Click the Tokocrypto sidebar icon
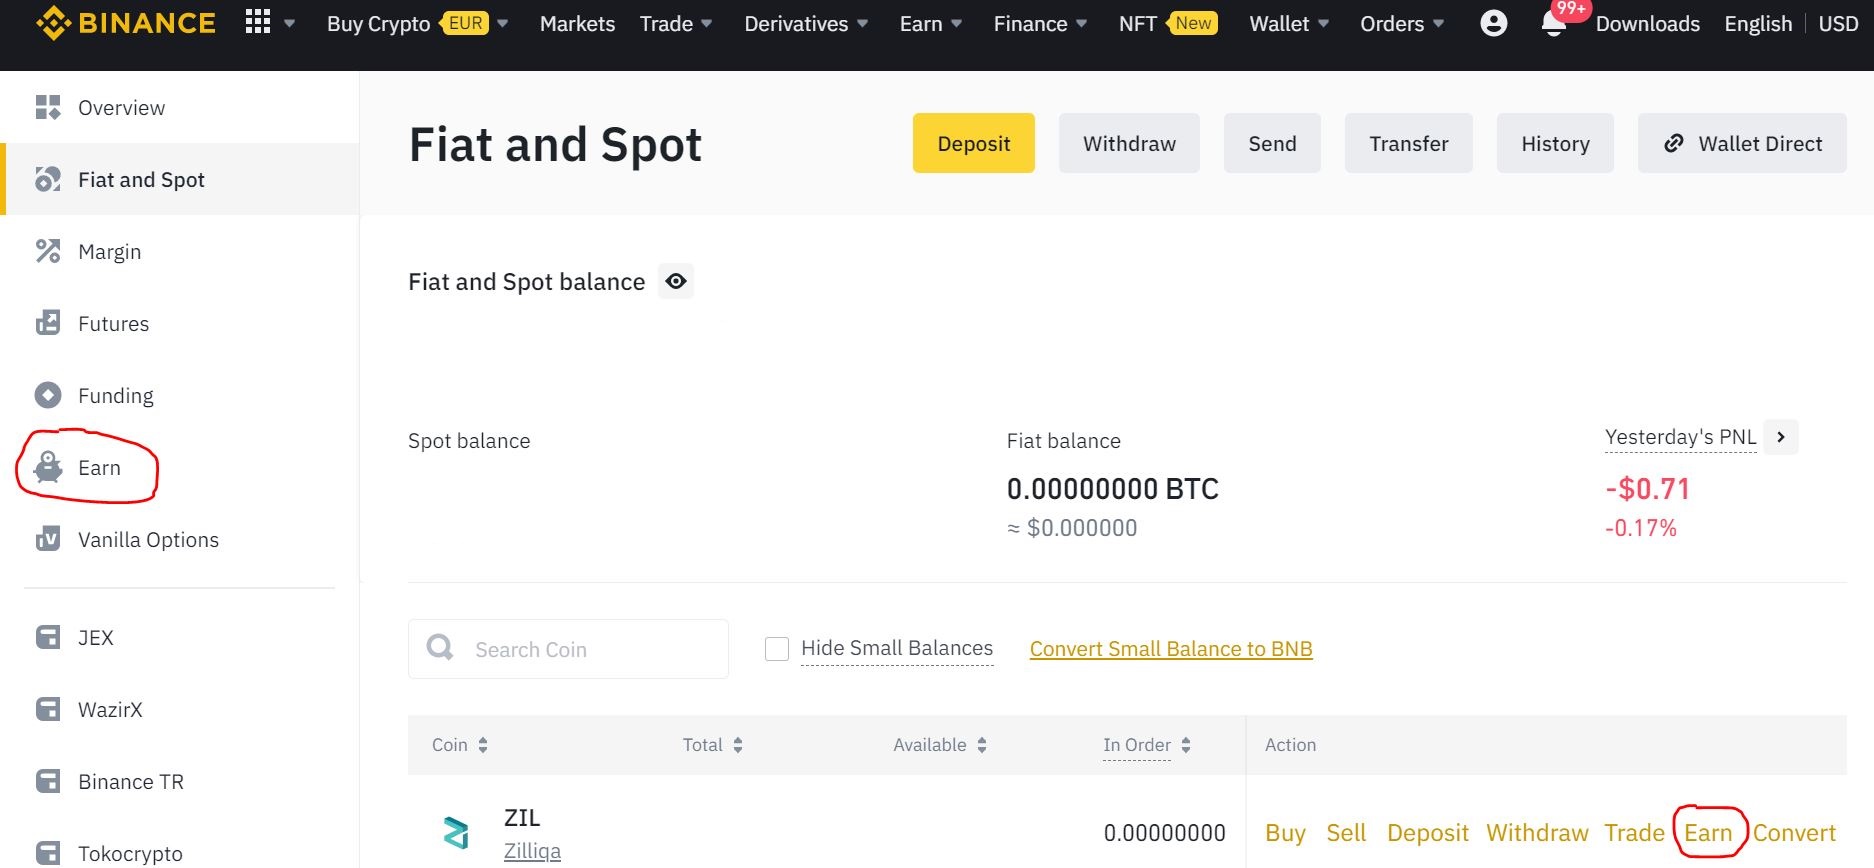The width and height of the screenshot is (1874, 868). click(x=48, y=853)
